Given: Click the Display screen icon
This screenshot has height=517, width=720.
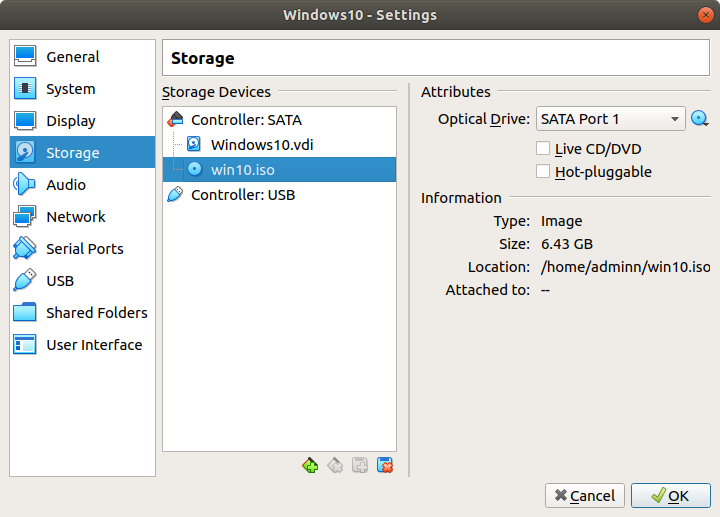Looking at the screenshot, I should (x=25, y=121).
